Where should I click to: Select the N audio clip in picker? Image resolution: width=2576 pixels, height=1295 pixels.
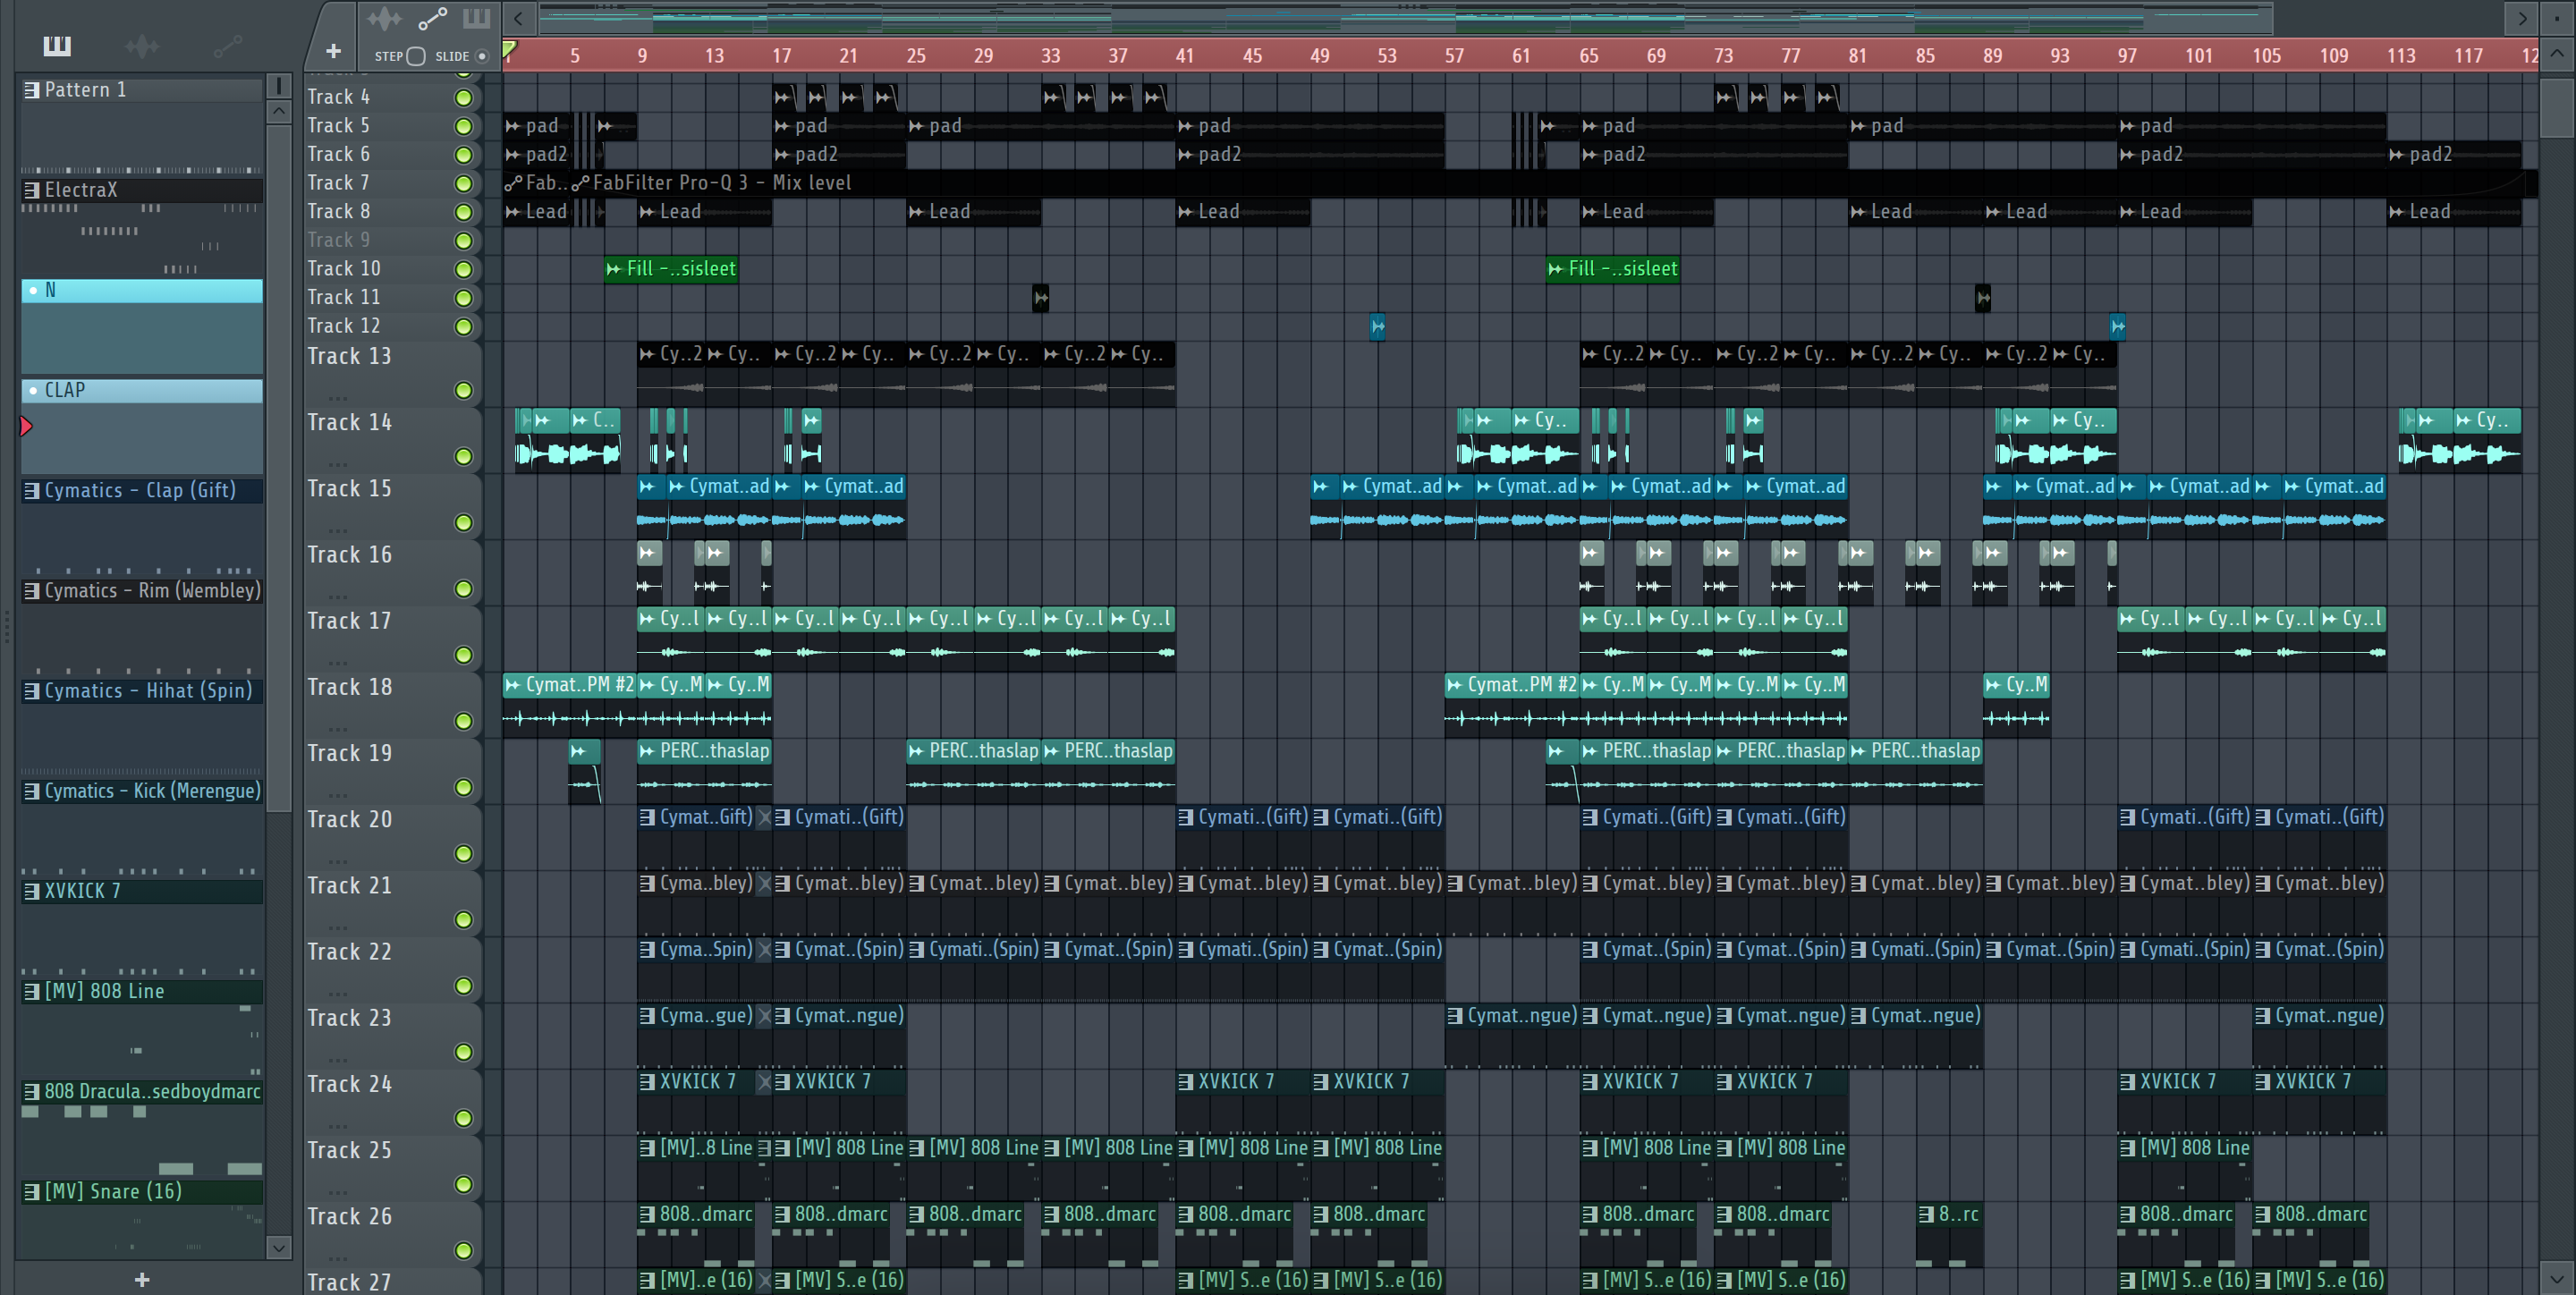tap(142, 290)
